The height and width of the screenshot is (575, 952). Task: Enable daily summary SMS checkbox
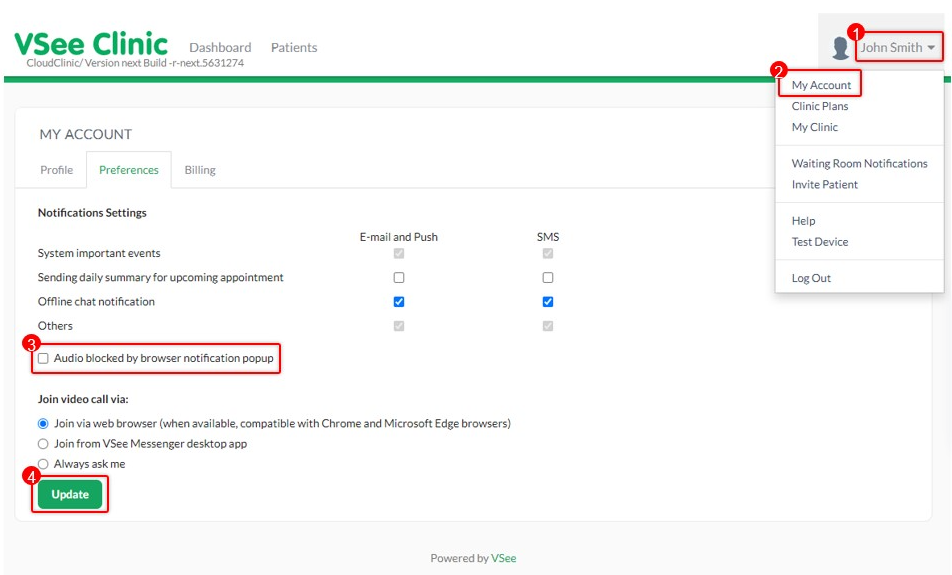pos(548,277)
